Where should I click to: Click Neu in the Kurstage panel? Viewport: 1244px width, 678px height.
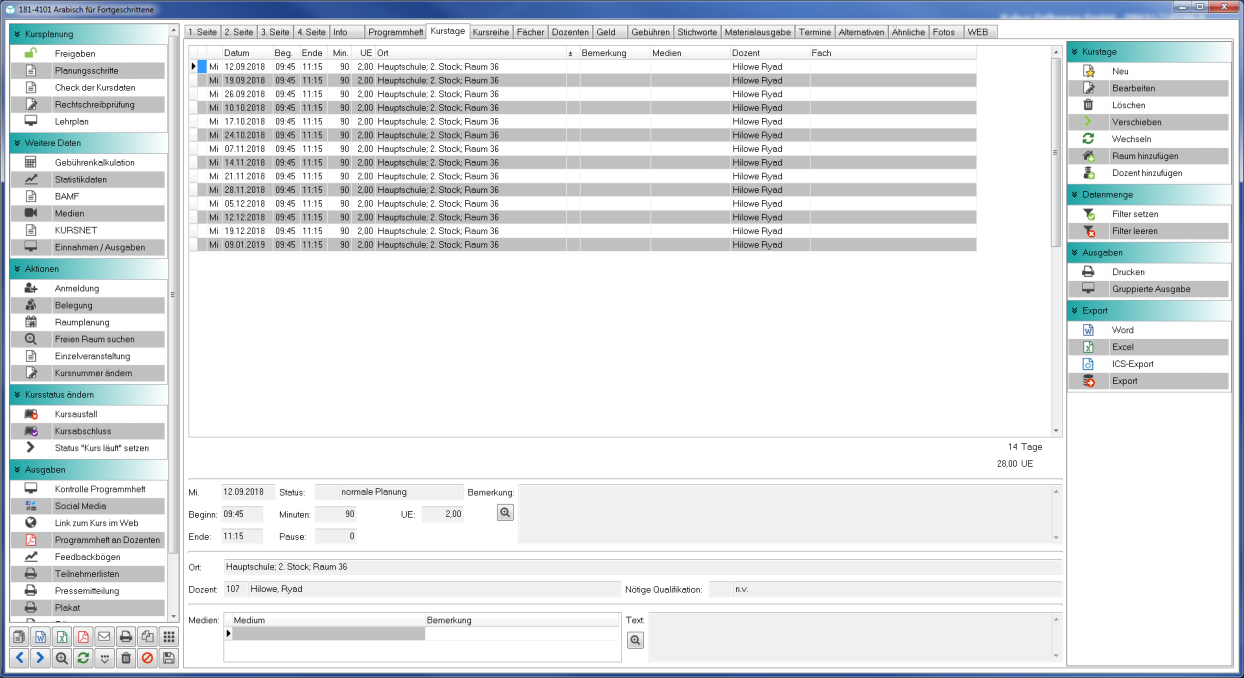tap(1149, 71)
